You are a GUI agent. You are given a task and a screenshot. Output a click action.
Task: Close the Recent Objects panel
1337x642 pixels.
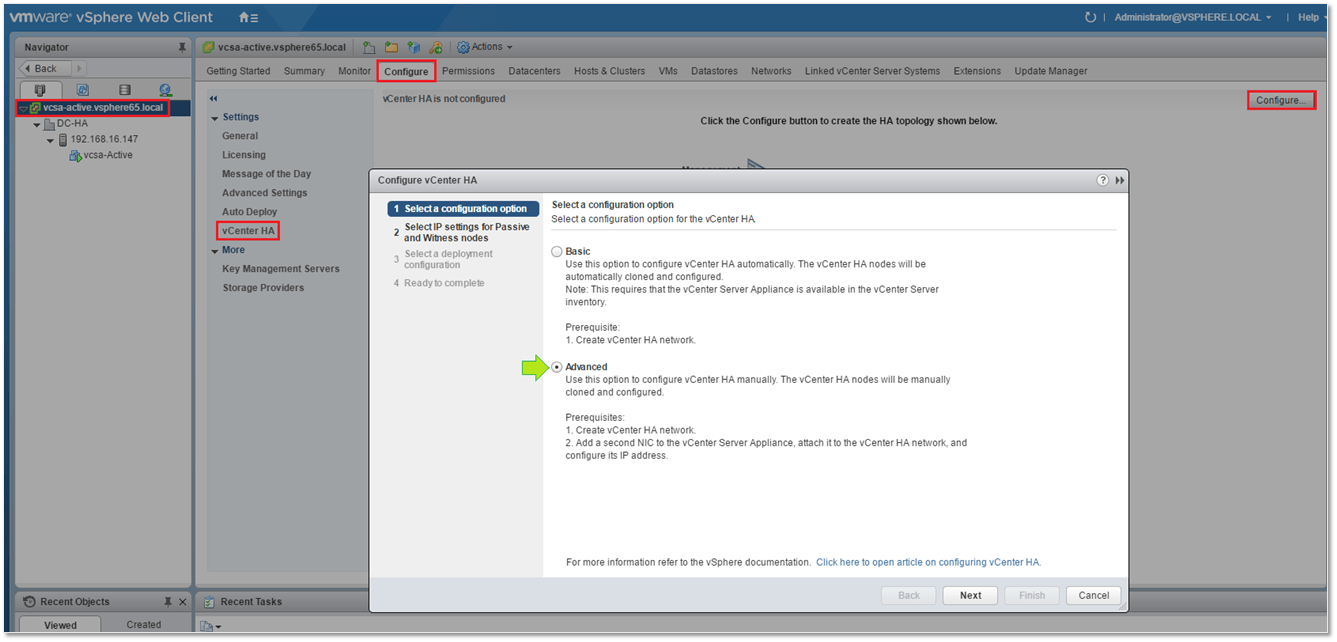[x=182, y=602]
